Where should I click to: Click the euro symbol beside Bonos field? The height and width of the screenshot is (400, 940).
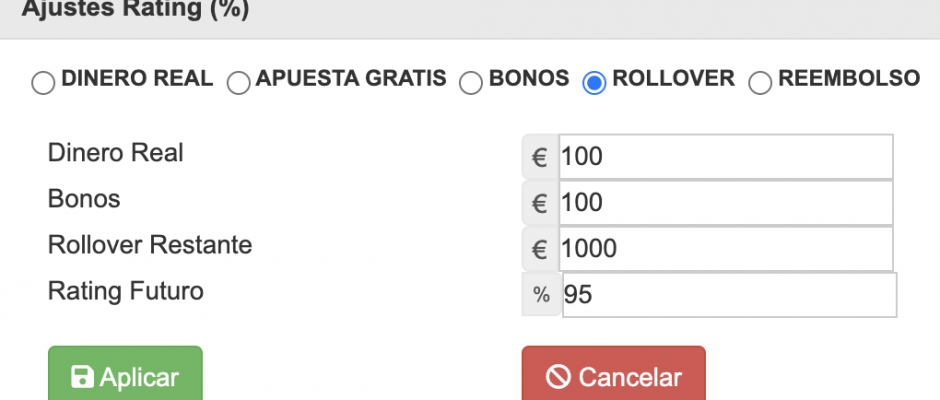540,203
